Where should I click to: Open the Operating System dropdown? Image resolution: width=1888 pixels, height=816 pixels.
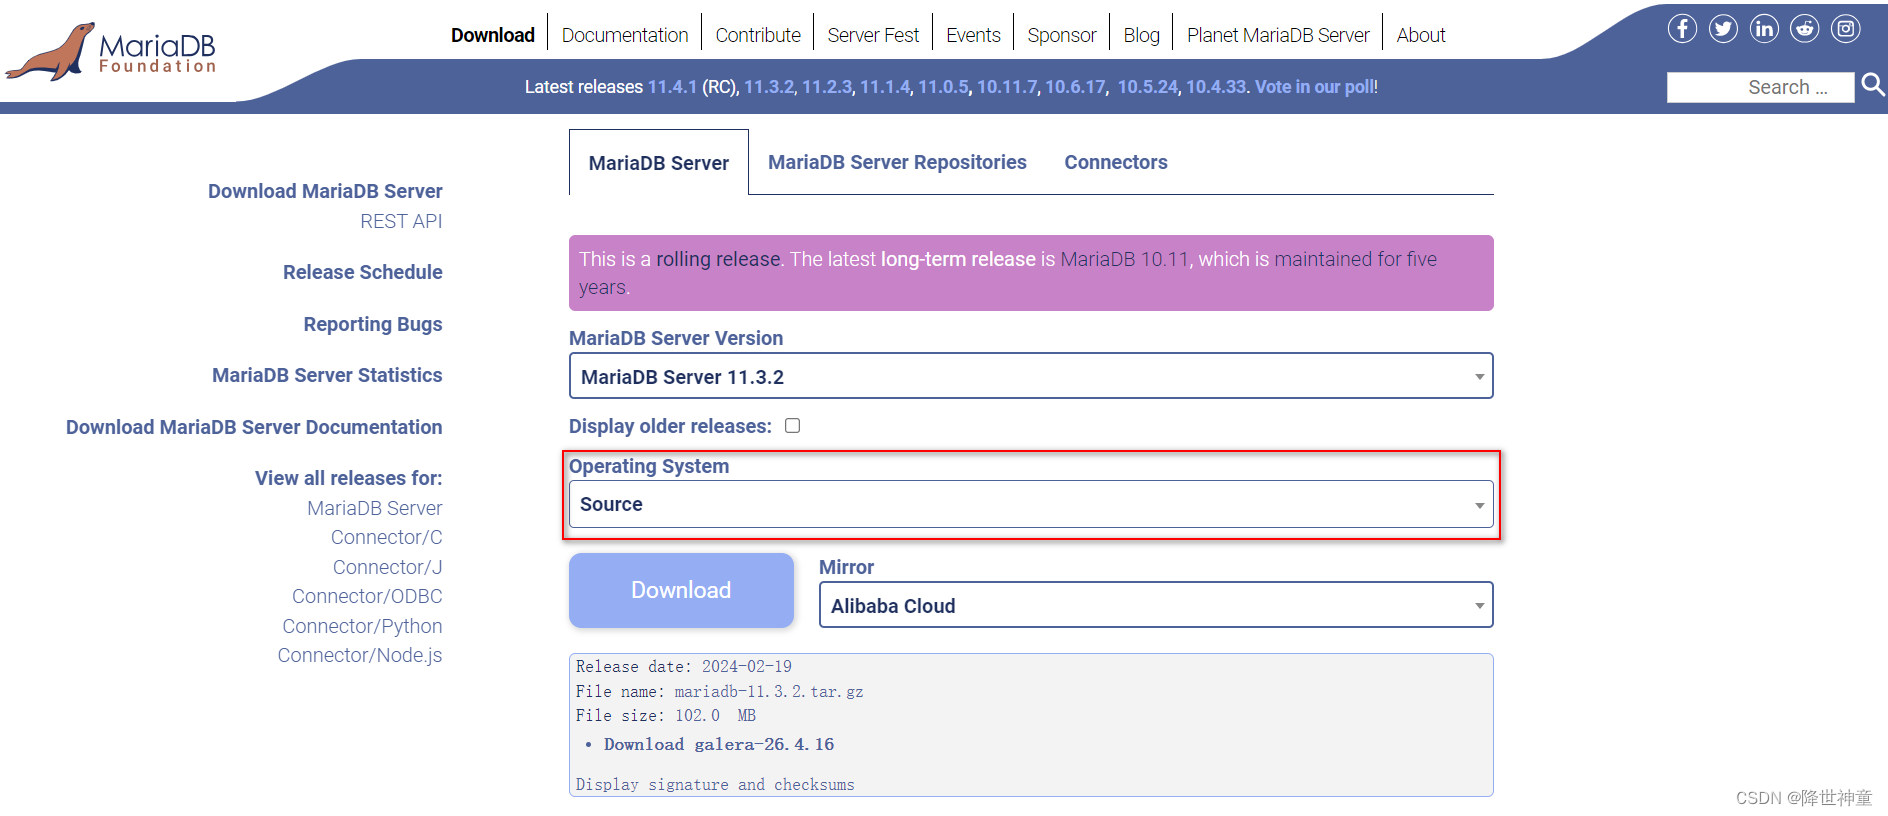(1031, 504)
